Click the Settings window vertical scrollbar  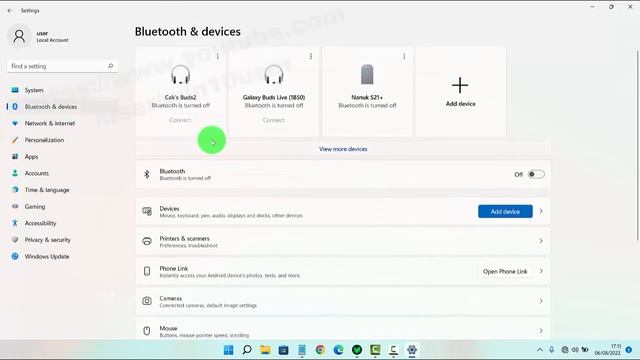(637, 145)
